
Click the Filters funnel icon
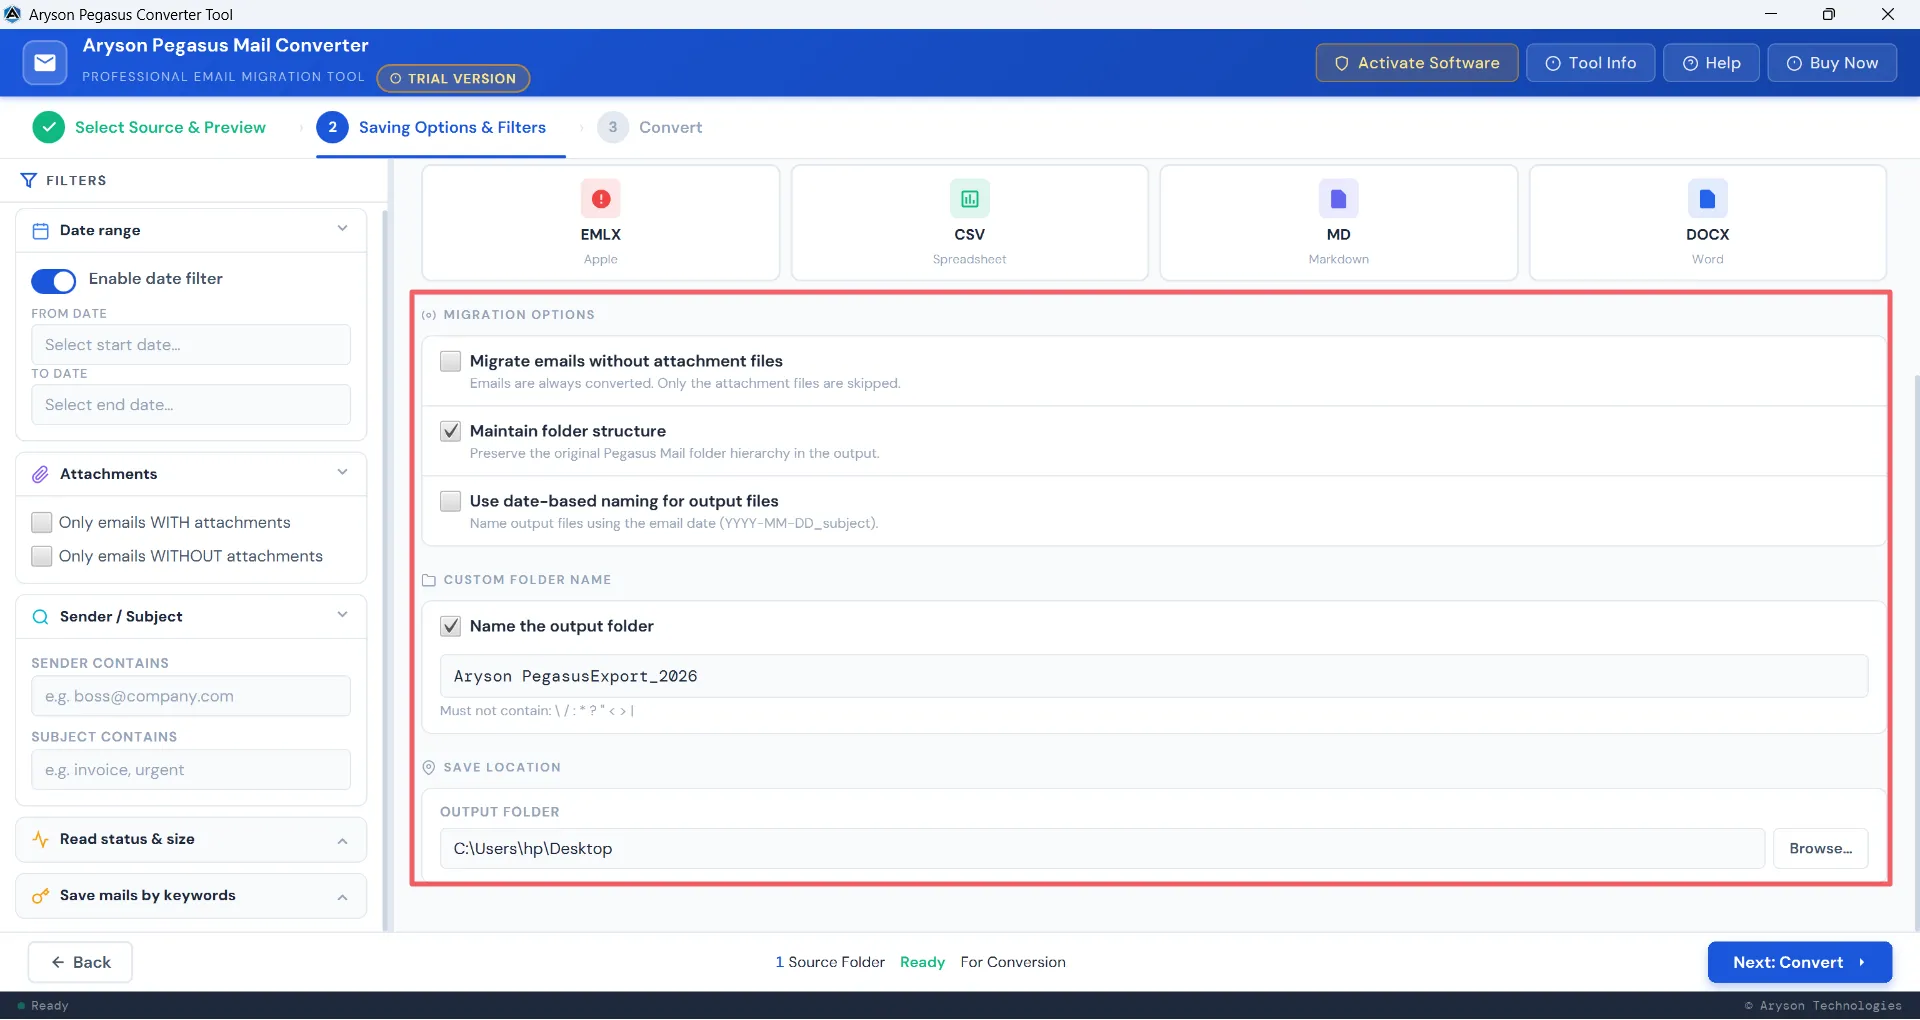coord(28,180)
